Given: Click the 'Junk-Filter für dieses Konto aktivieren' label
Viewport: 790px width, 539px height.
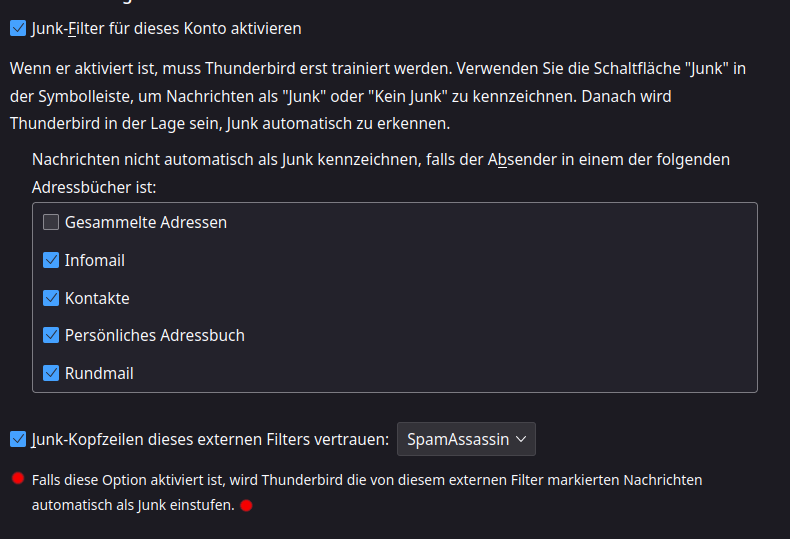Looking at the screenshot, I should (x=166, y=29).
